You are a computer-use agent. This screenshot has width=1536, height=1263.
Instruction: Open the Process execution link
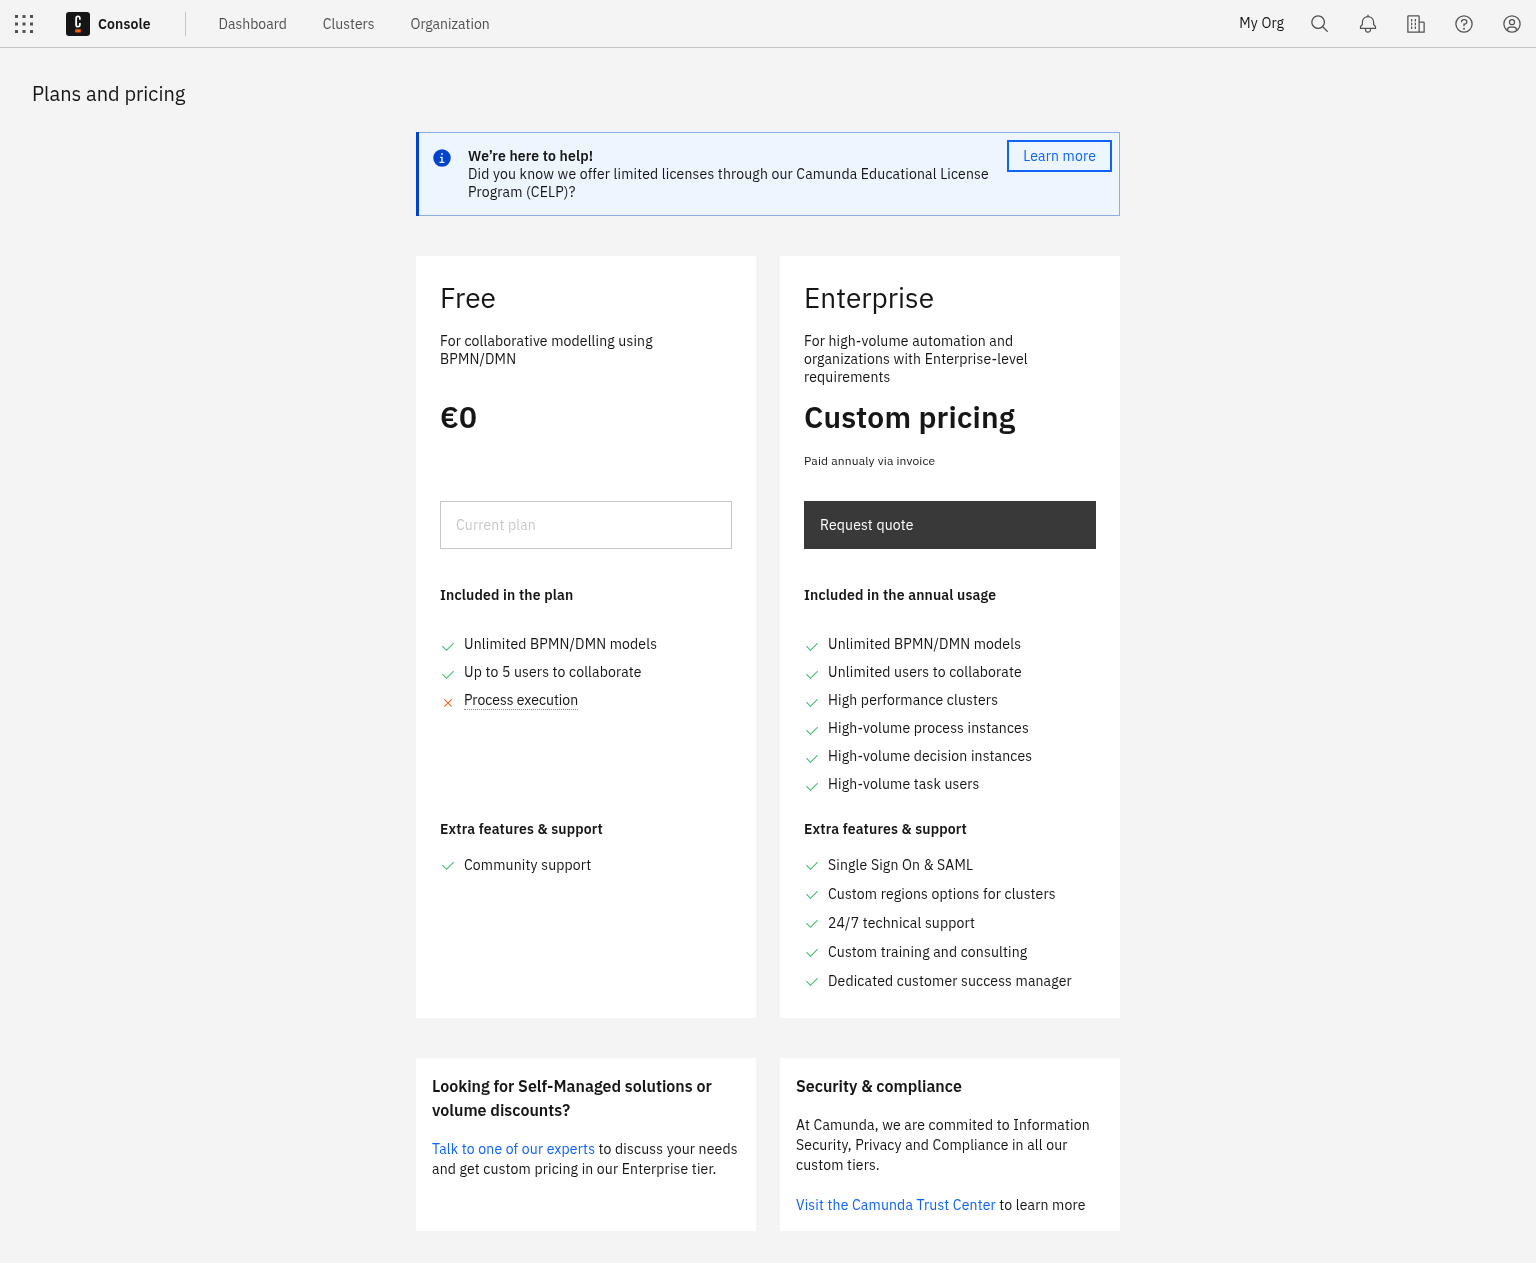[520, 700]
